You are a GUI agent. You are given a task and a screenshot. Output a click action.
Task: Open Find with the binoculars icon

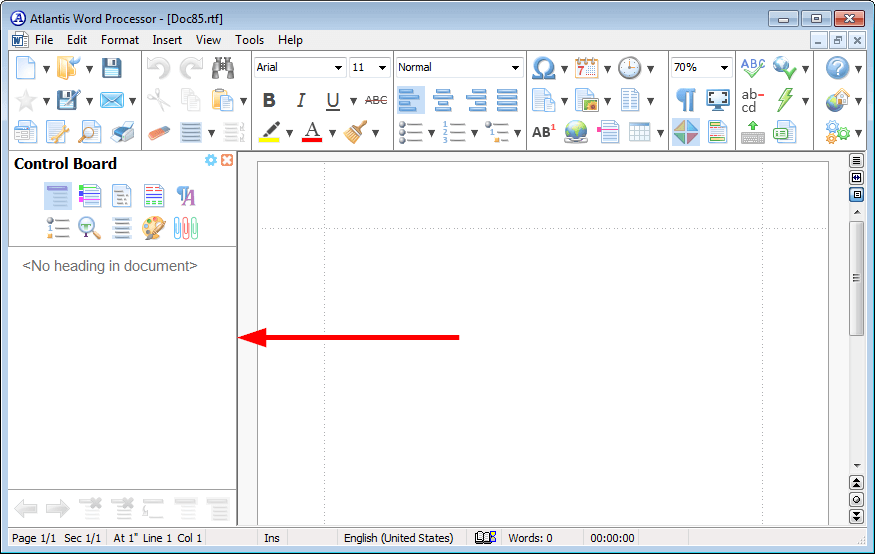coord(222,68)
